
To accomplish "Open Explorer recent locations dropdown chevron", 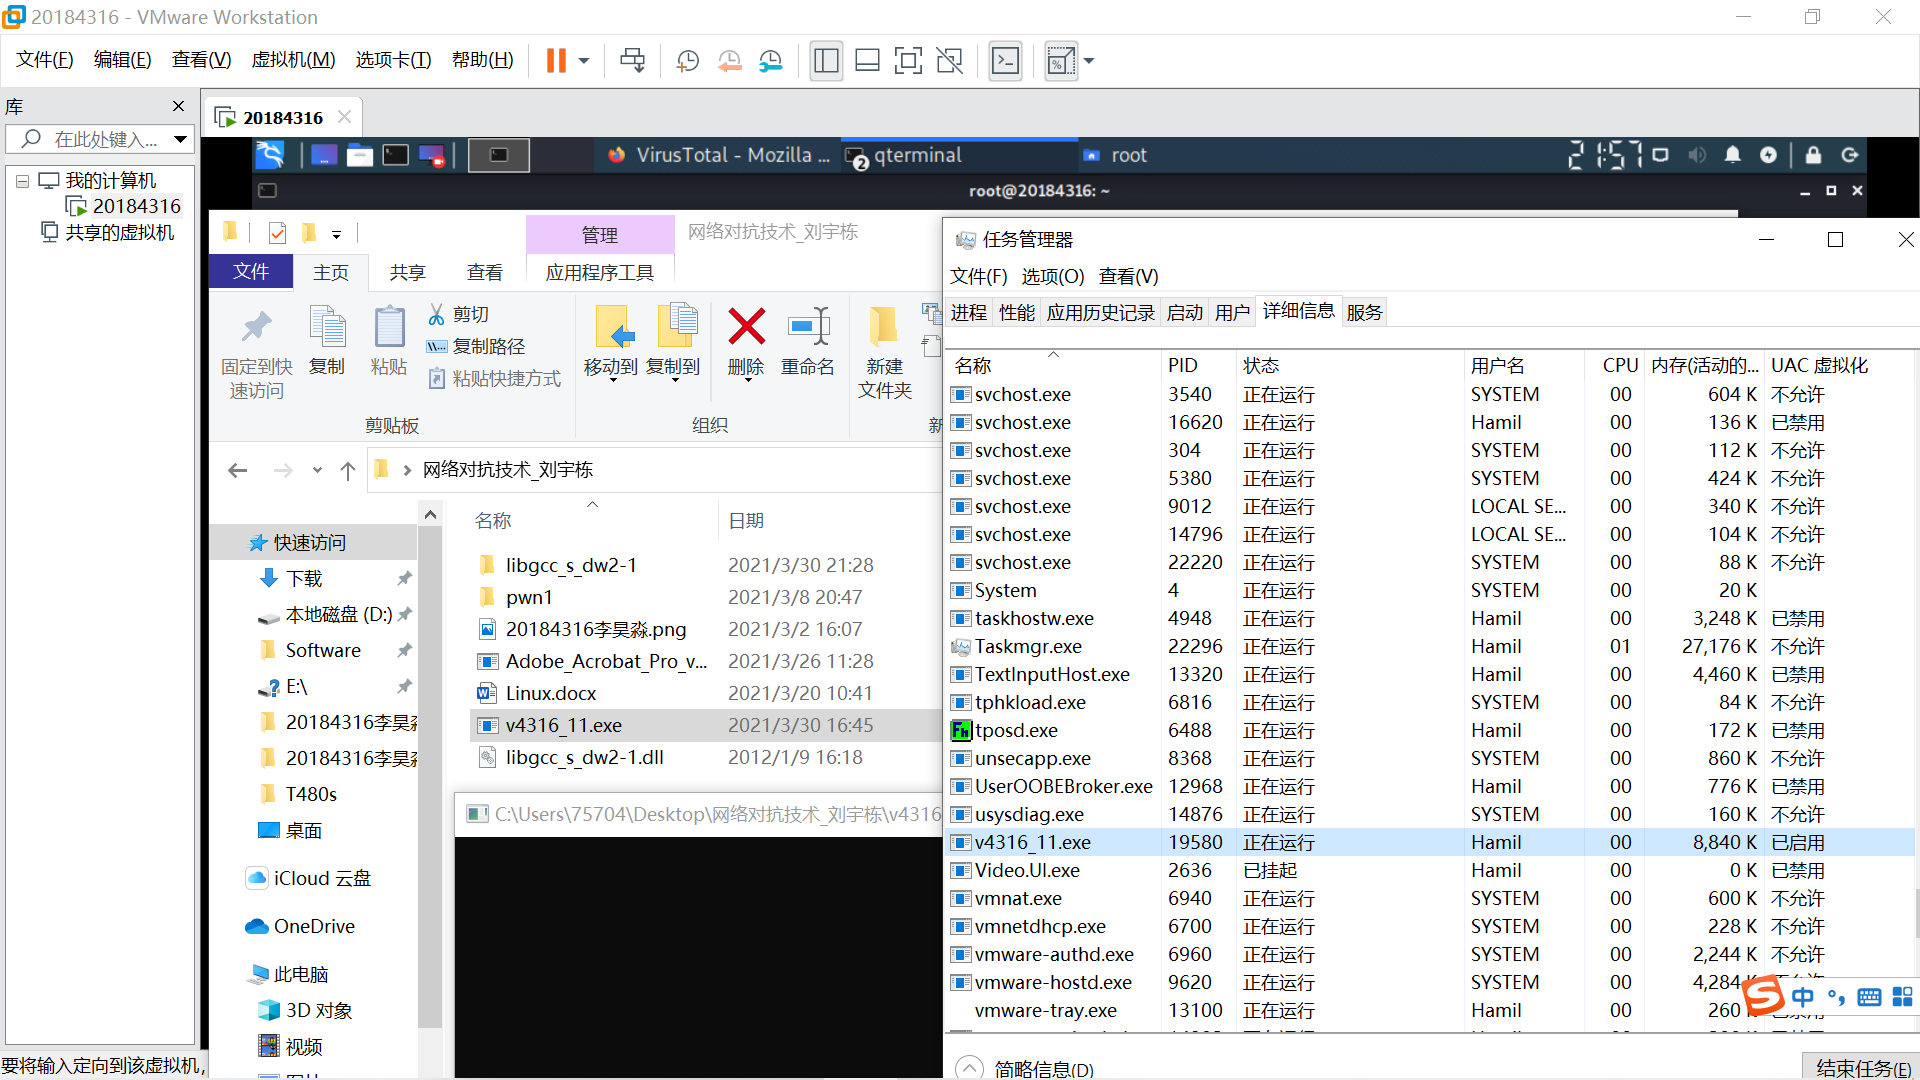I will pos(317,470).
